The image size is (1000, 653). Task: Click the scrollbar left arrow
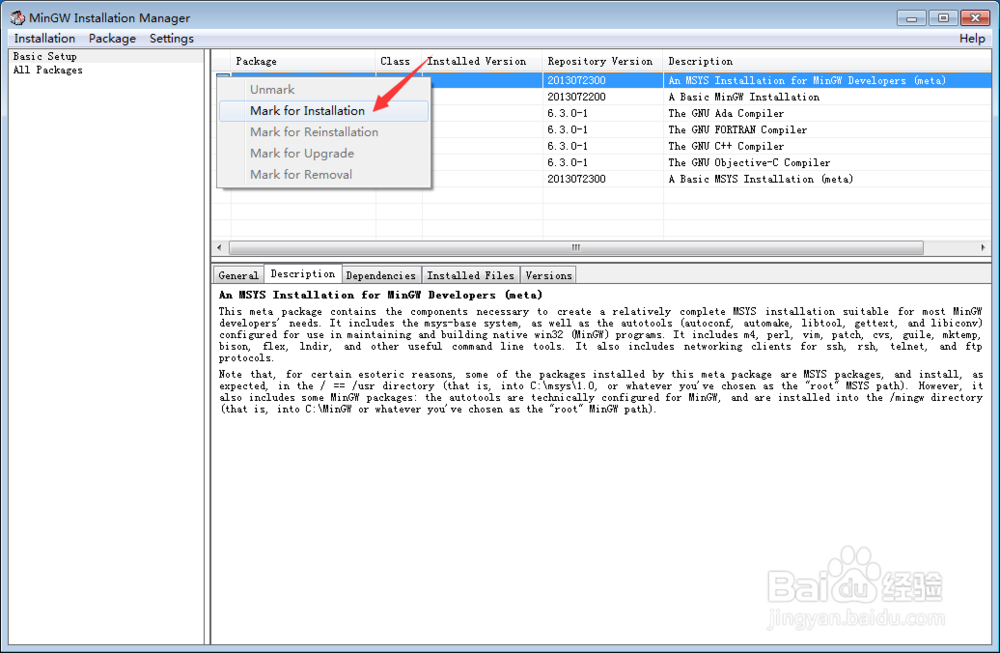coord(219,247)
